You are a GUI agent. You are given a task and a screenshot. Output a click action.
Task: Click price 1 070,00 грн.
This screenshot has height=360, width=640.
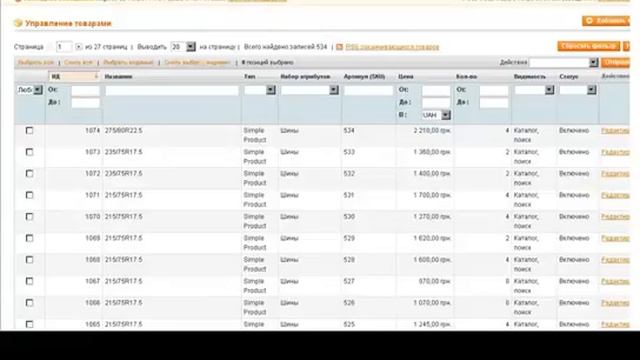(x=432, y=303)
